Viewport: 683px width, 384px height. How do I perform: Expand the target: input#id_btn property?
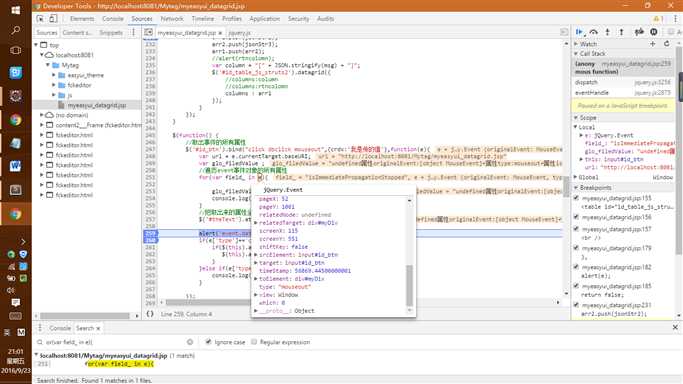click(256, 263)
